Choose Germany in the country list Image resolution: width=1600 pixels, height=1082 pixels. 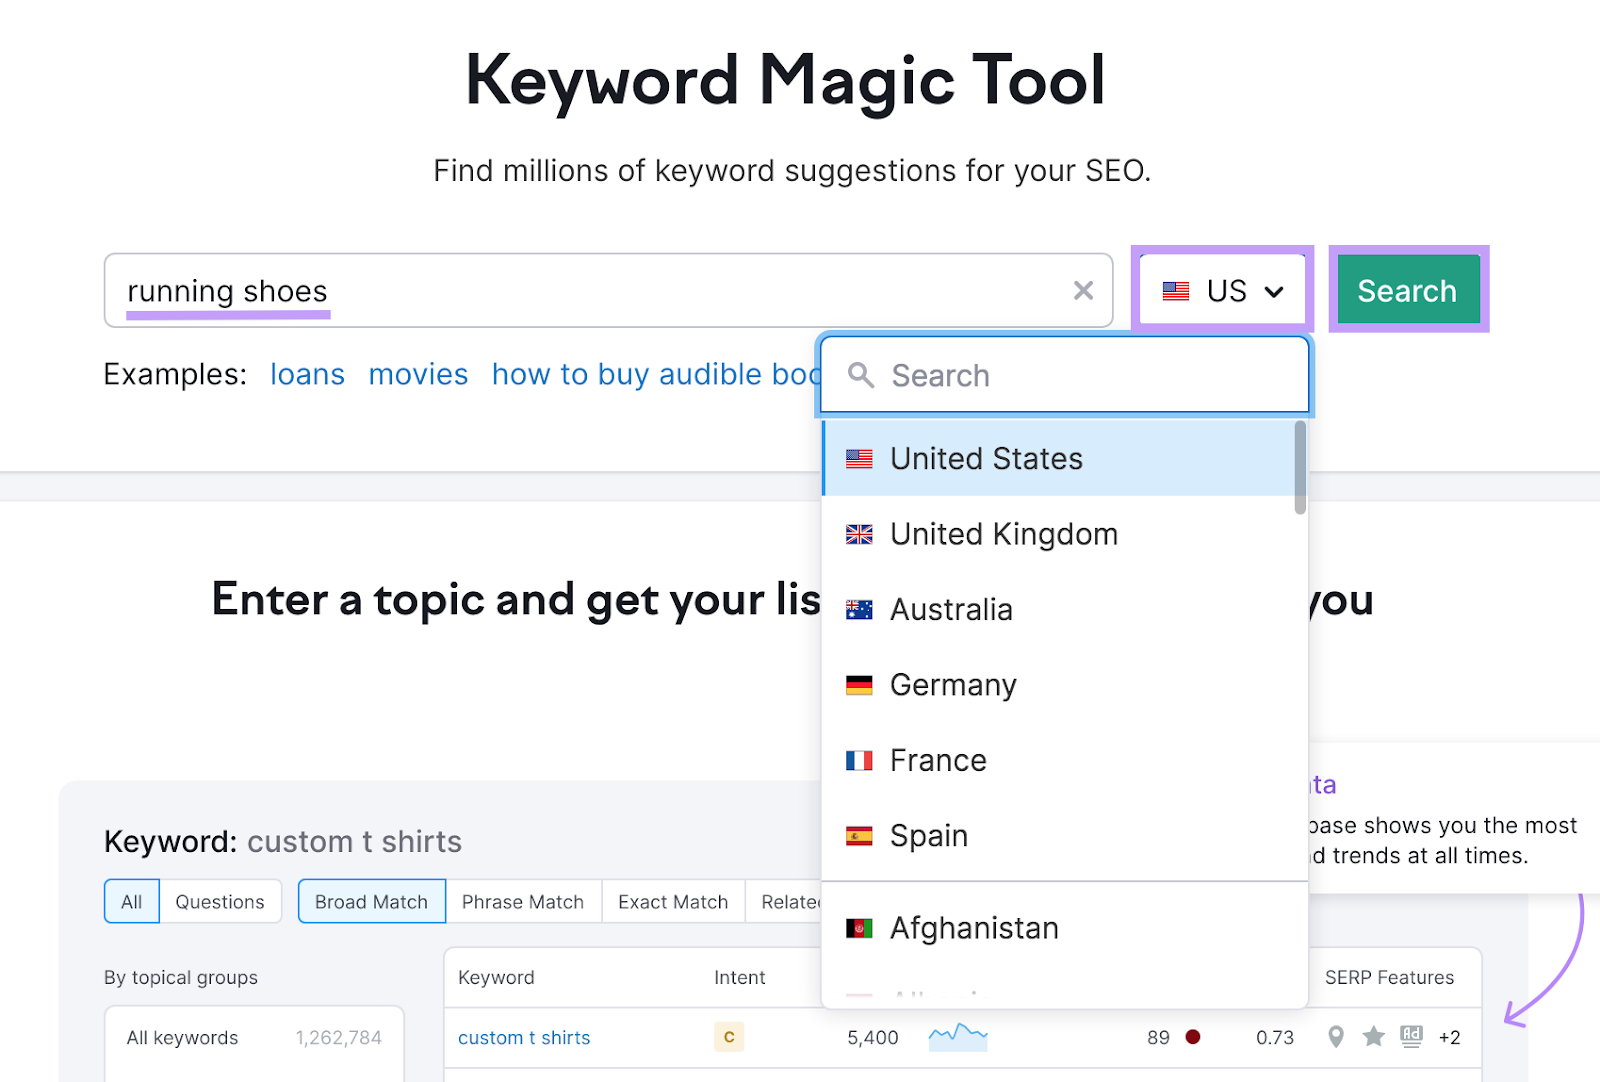coord(1058,685)
